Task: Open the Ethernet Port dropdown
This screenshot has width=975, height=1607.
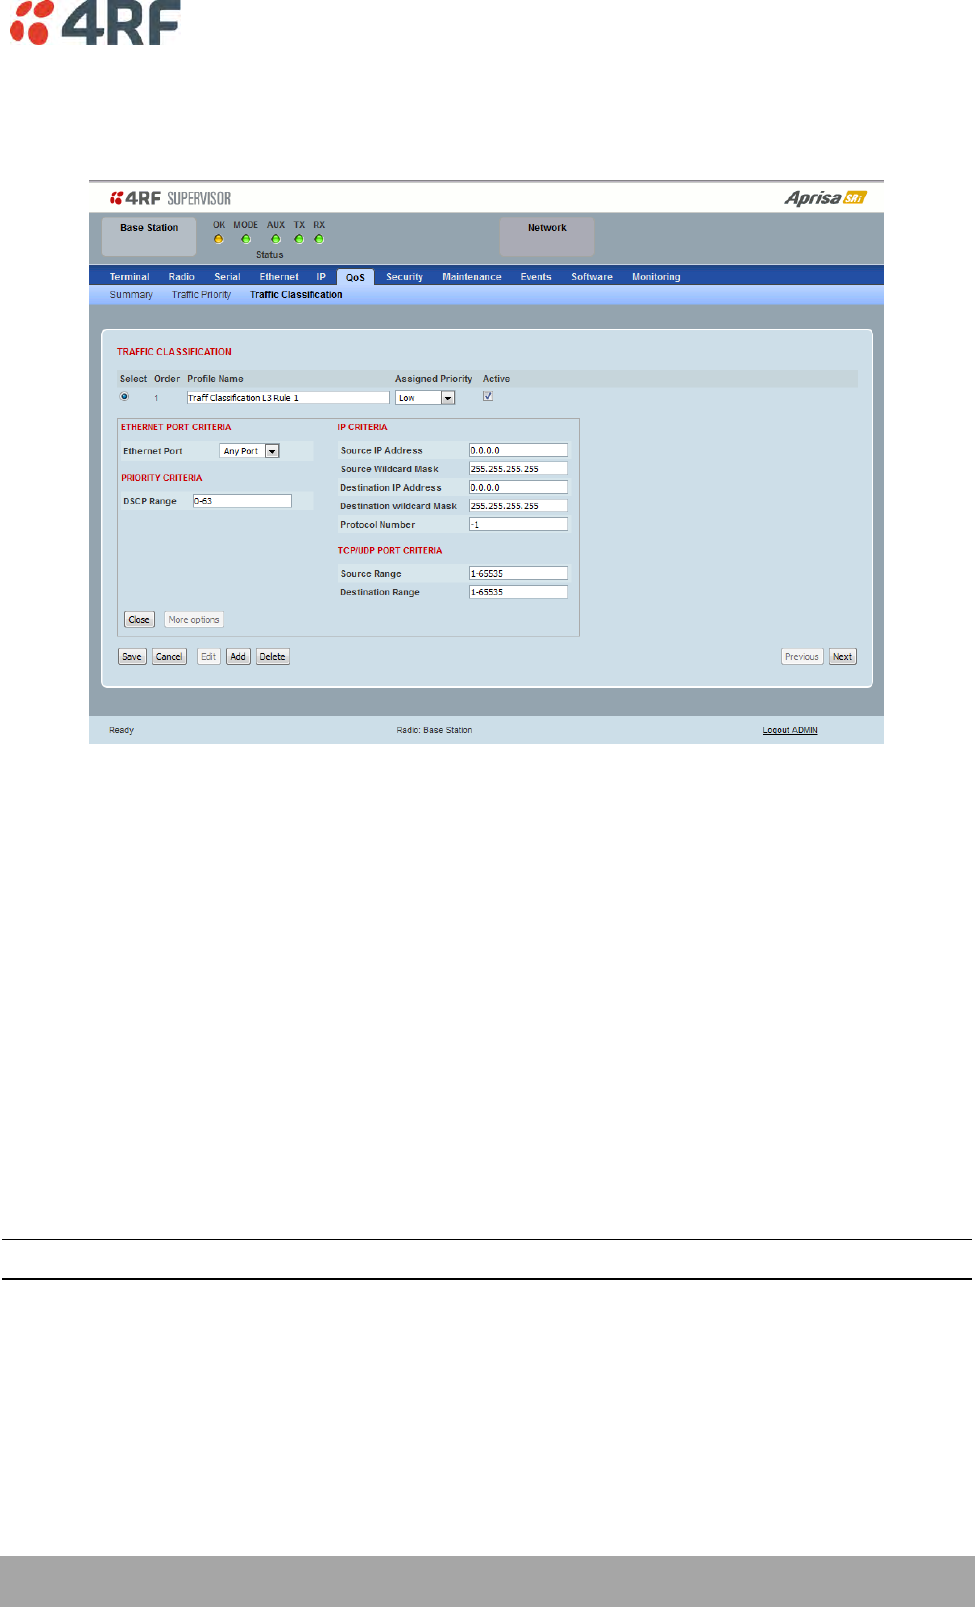Action: [249, 451]
